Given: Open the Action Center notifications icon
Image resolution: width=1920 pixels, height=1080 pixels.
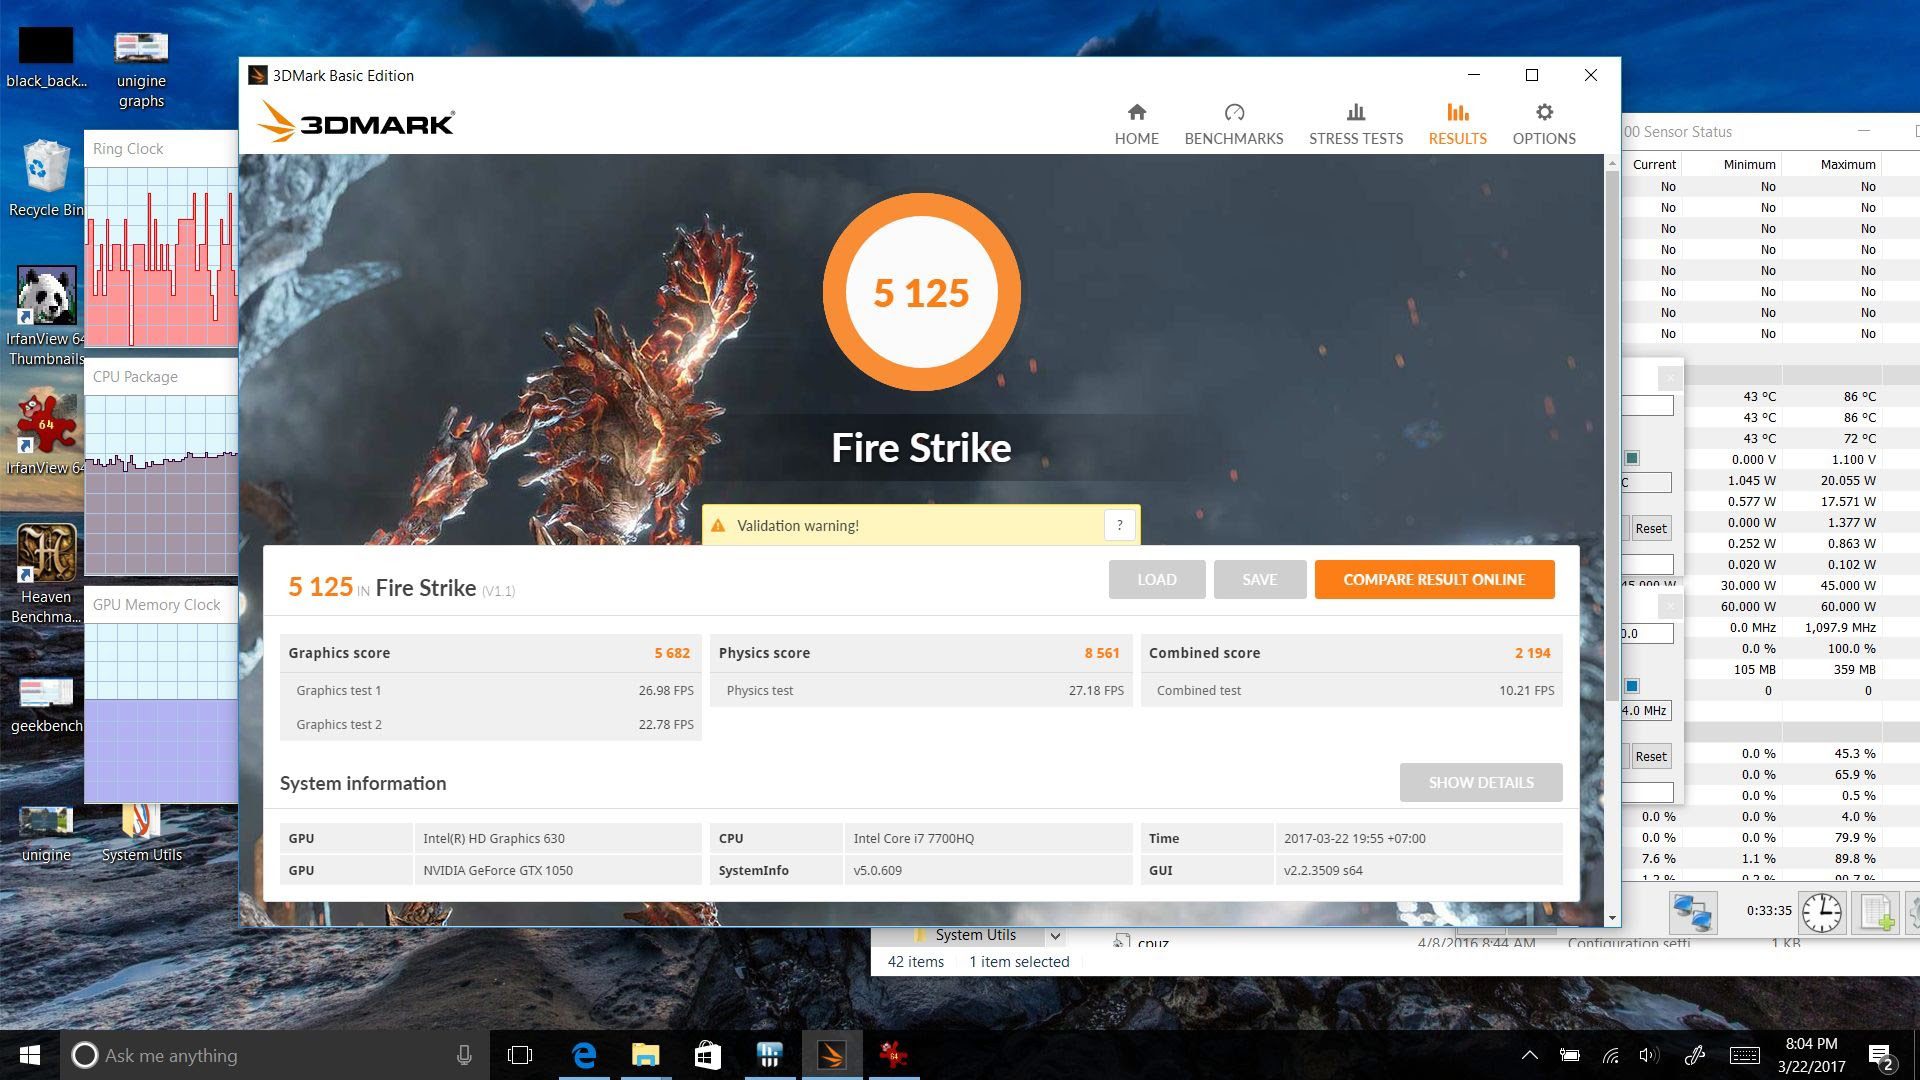Looking at the screenshot, I should tap(1880, 1056).
